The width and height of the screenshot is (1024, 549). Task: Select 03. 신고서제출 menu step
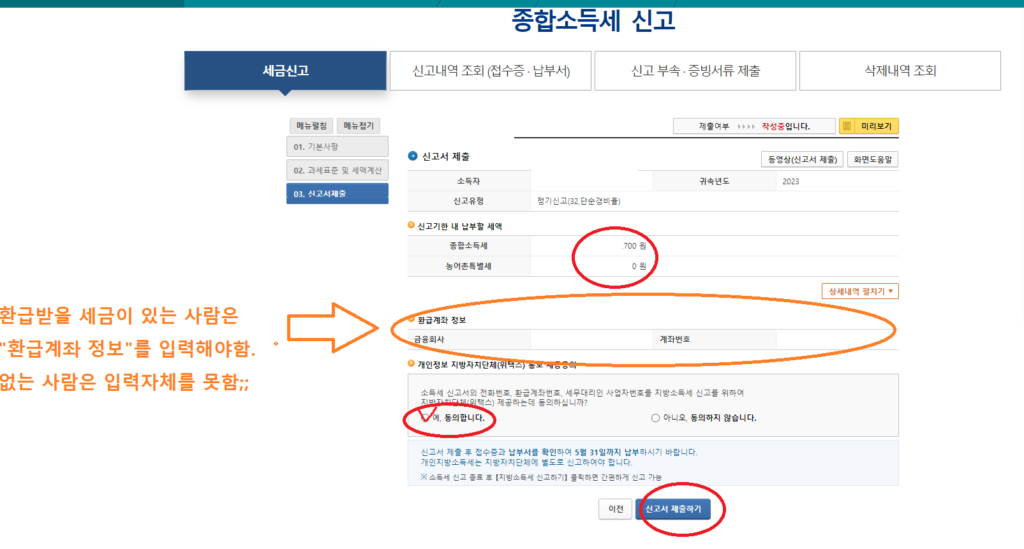click(337, 193)
